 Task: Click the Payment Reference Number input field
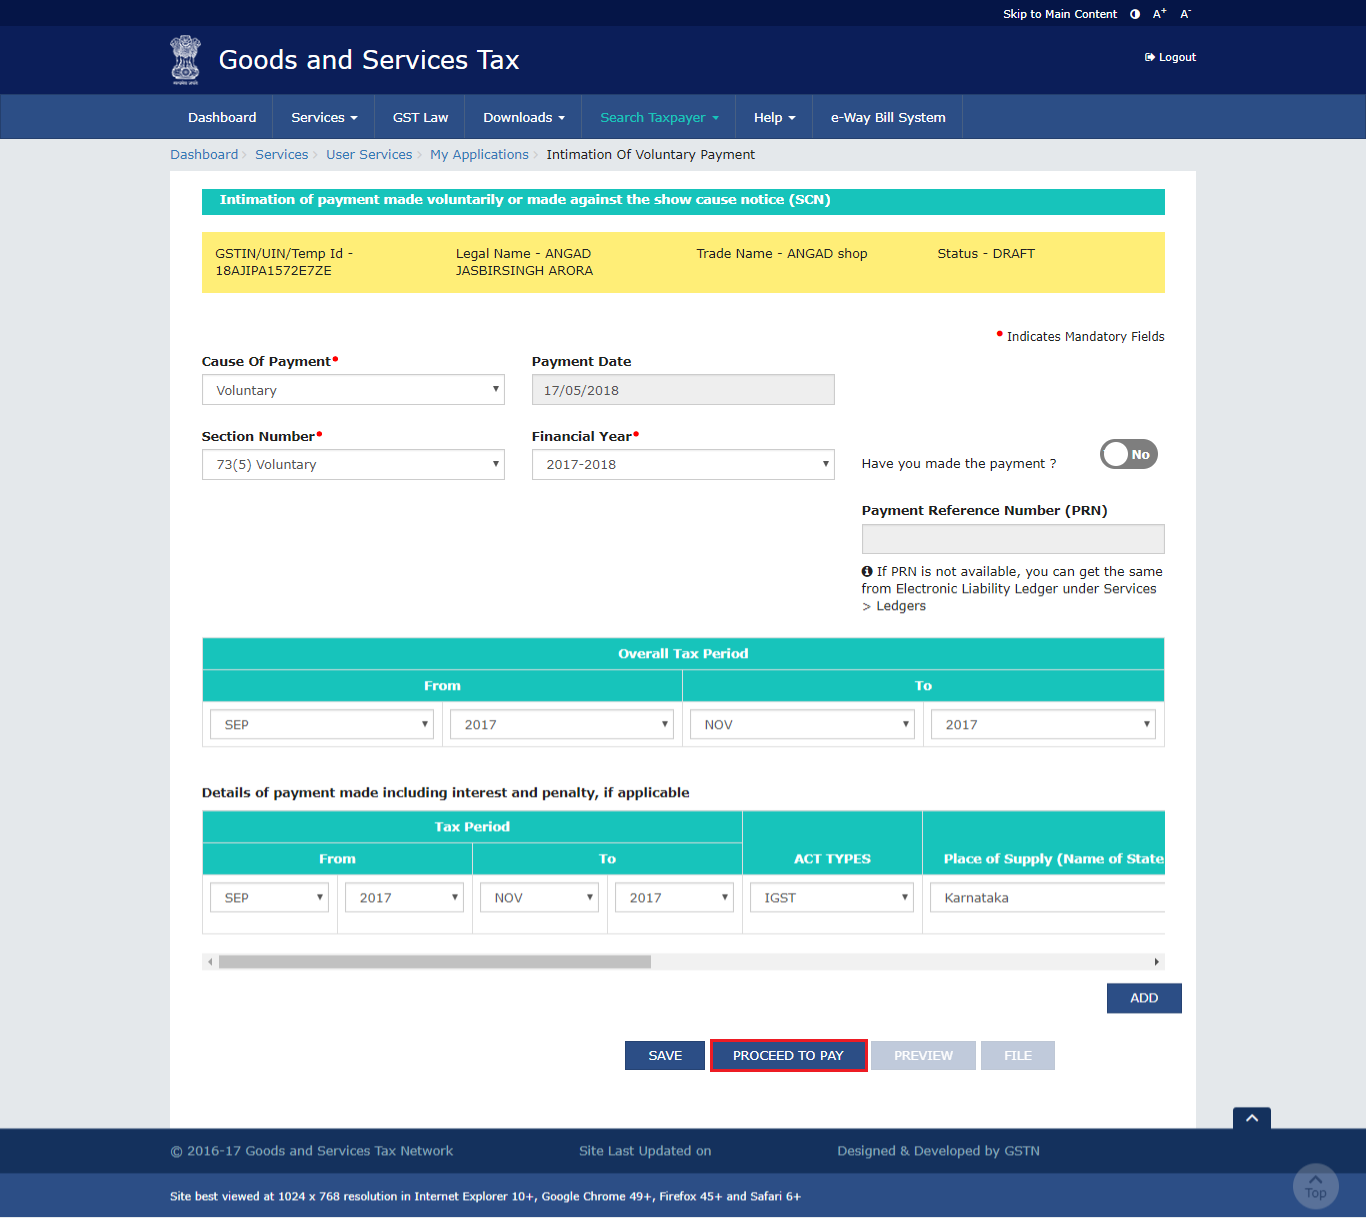click(1012, 539)
